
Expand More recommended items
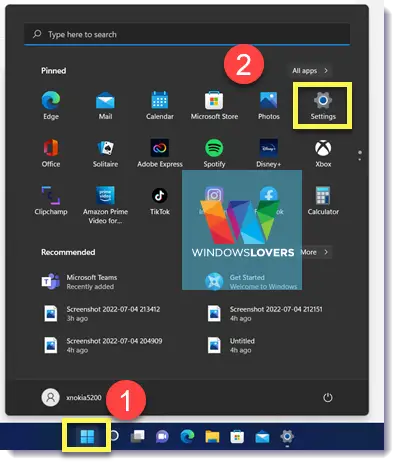click(315, 252)
